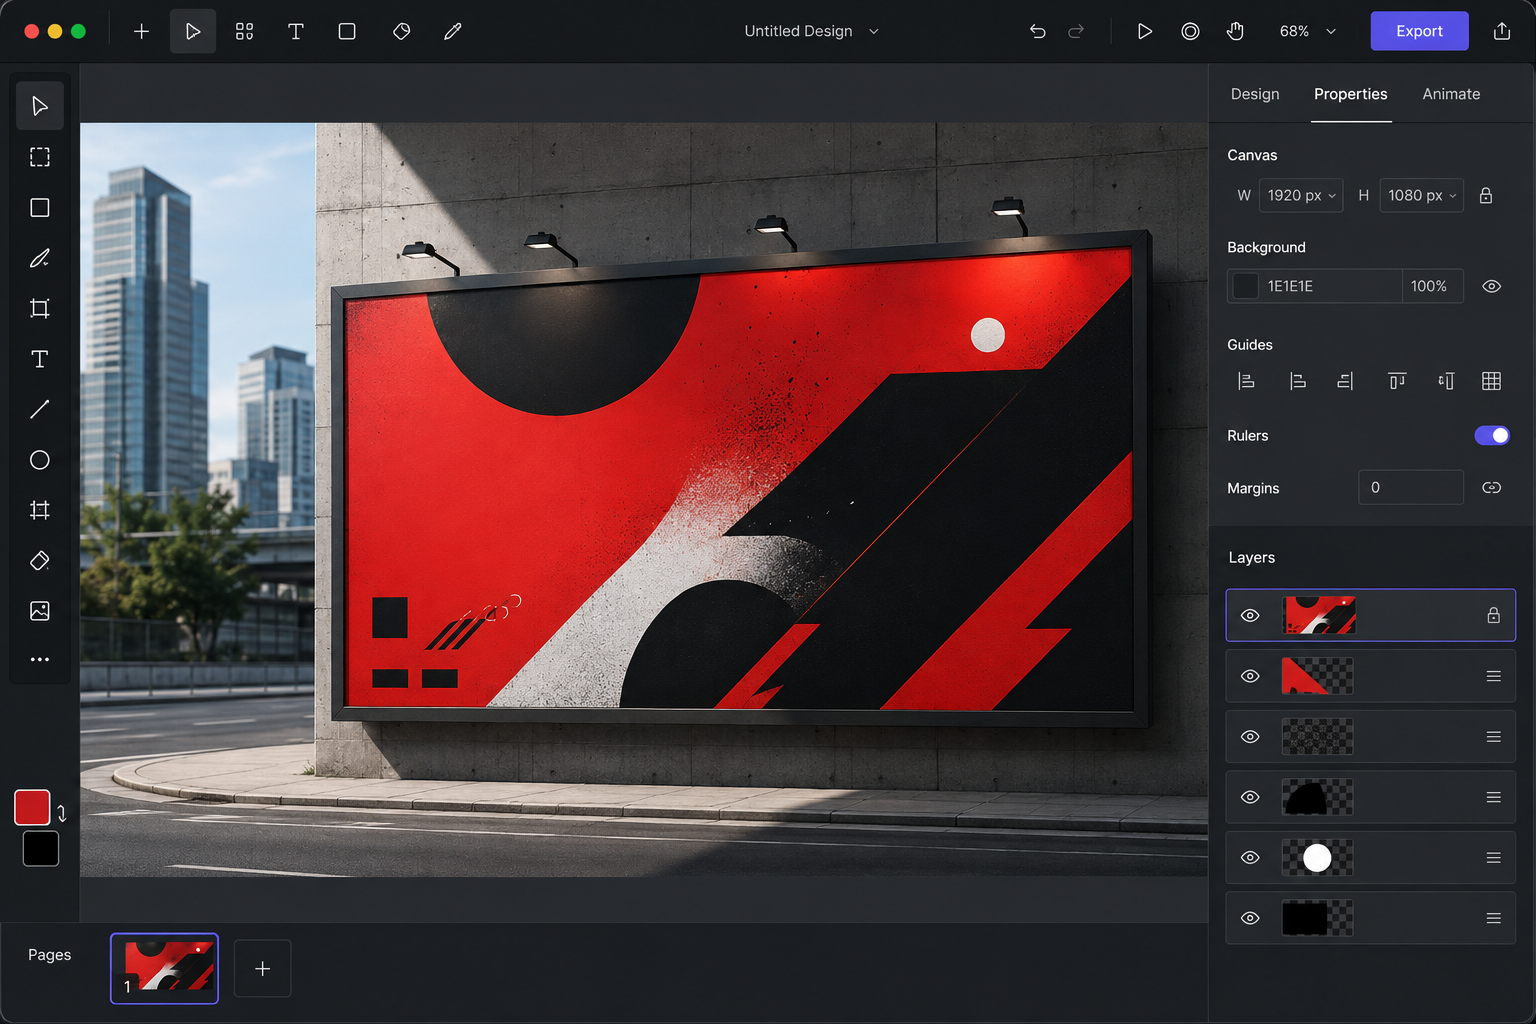1536x1024 pixels.
Task: Click the align-right guide icon
Action: point(1345,381)
